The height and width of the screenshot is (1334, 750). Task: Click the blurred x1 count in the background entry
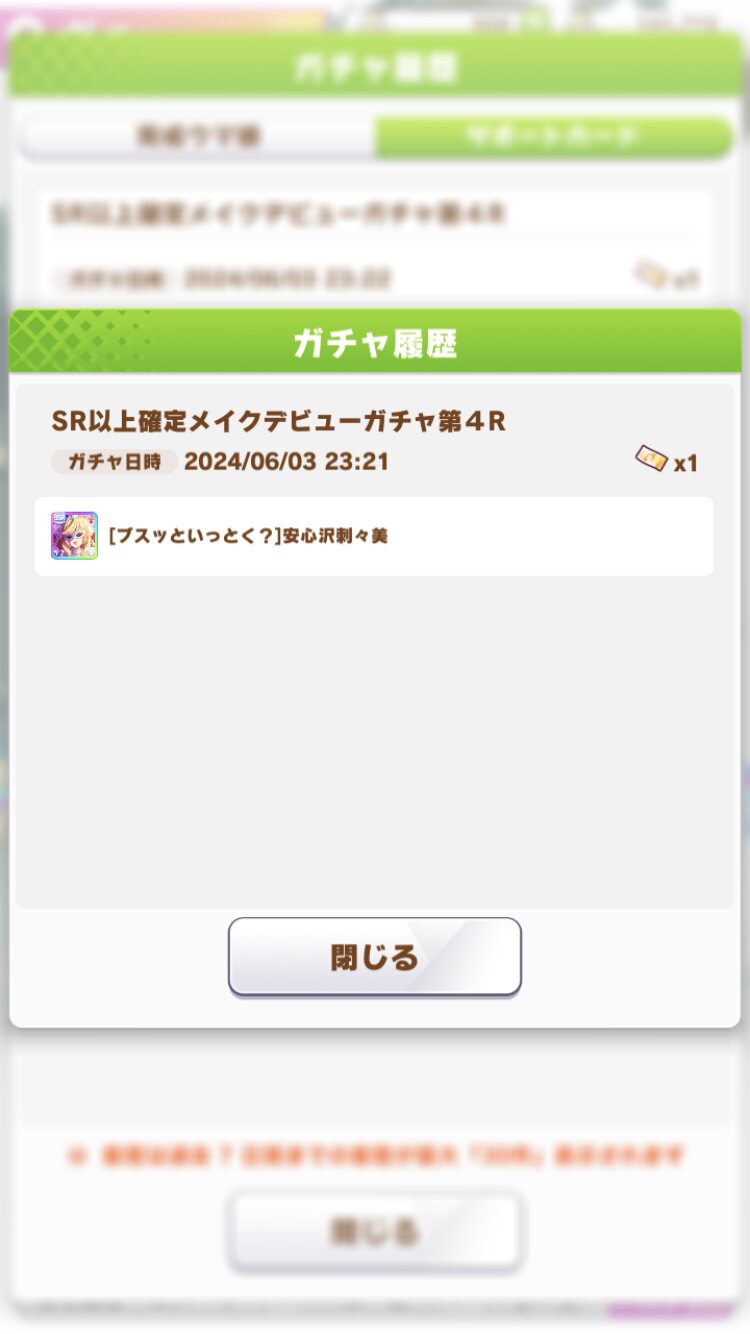pos(686,279)
